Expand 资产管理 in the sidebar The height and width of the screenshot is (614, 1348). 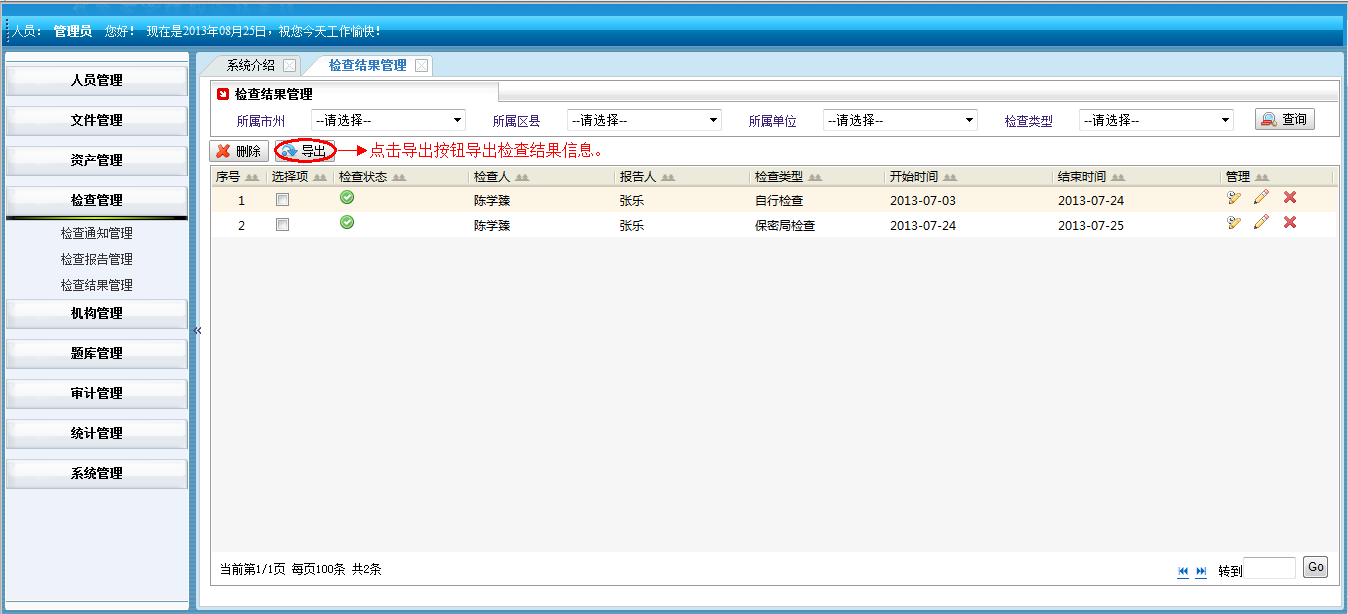(97, 161)
